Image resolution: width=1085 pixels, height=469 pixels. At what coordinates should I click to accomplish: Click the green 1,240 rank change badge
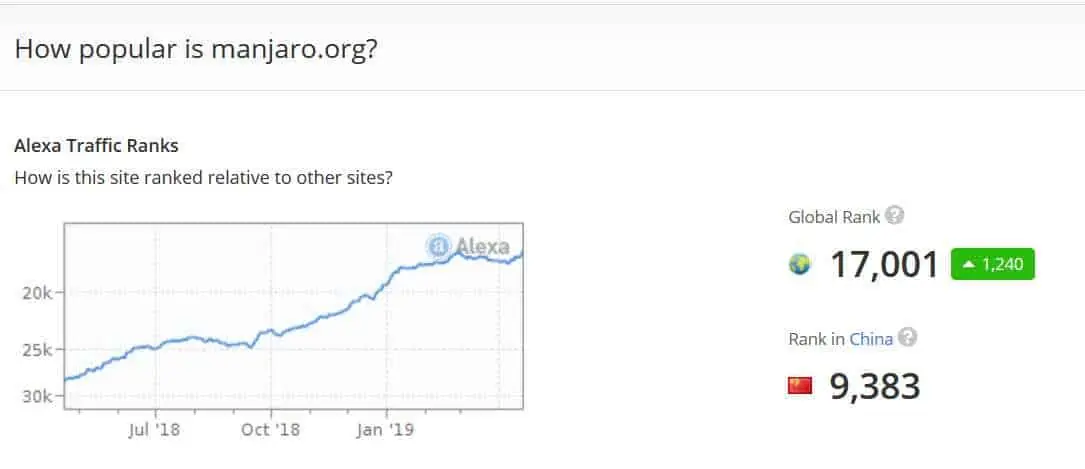tap(993, 264)
